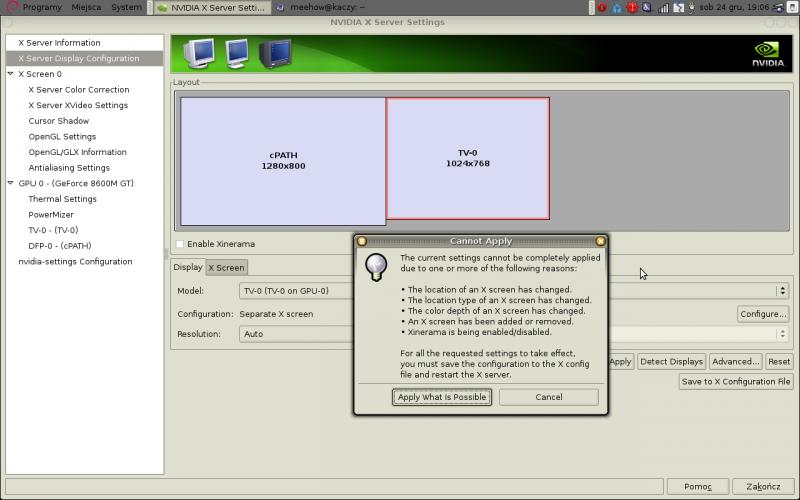Collapse the GPU 0 GeForce 8600M GT node
The width and height of the screenshot is (800, 500).
coord(10,183)
